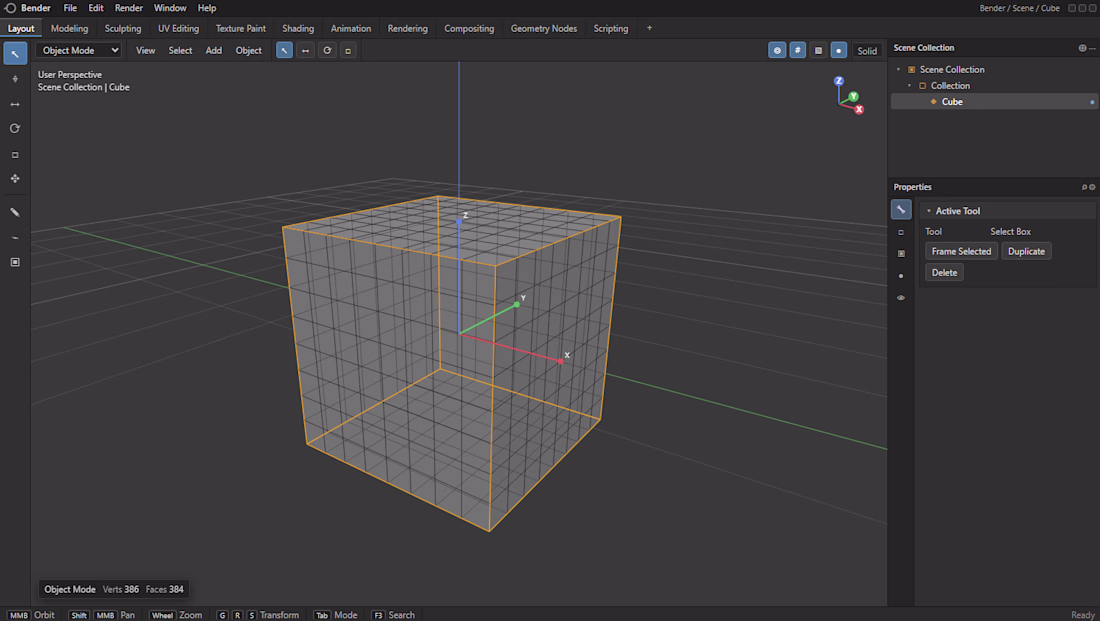Open the Geometry Nodes workspace tab

[x=544, y=28]
